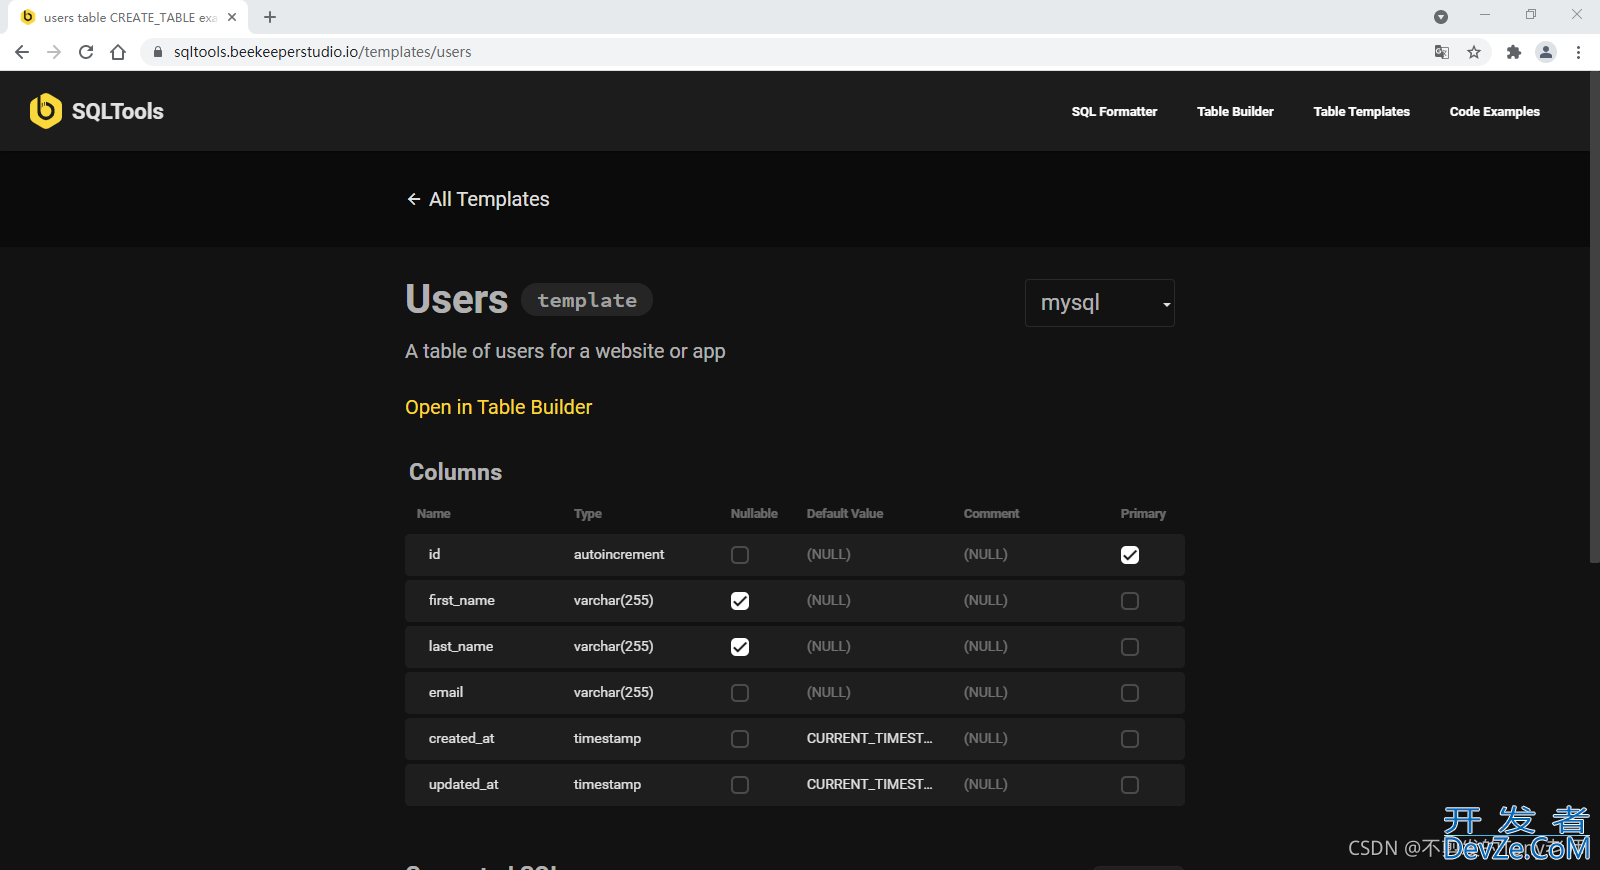1600x870 pixels.
Task: Click the updated_at column name cell
Action: pos(463,784)
